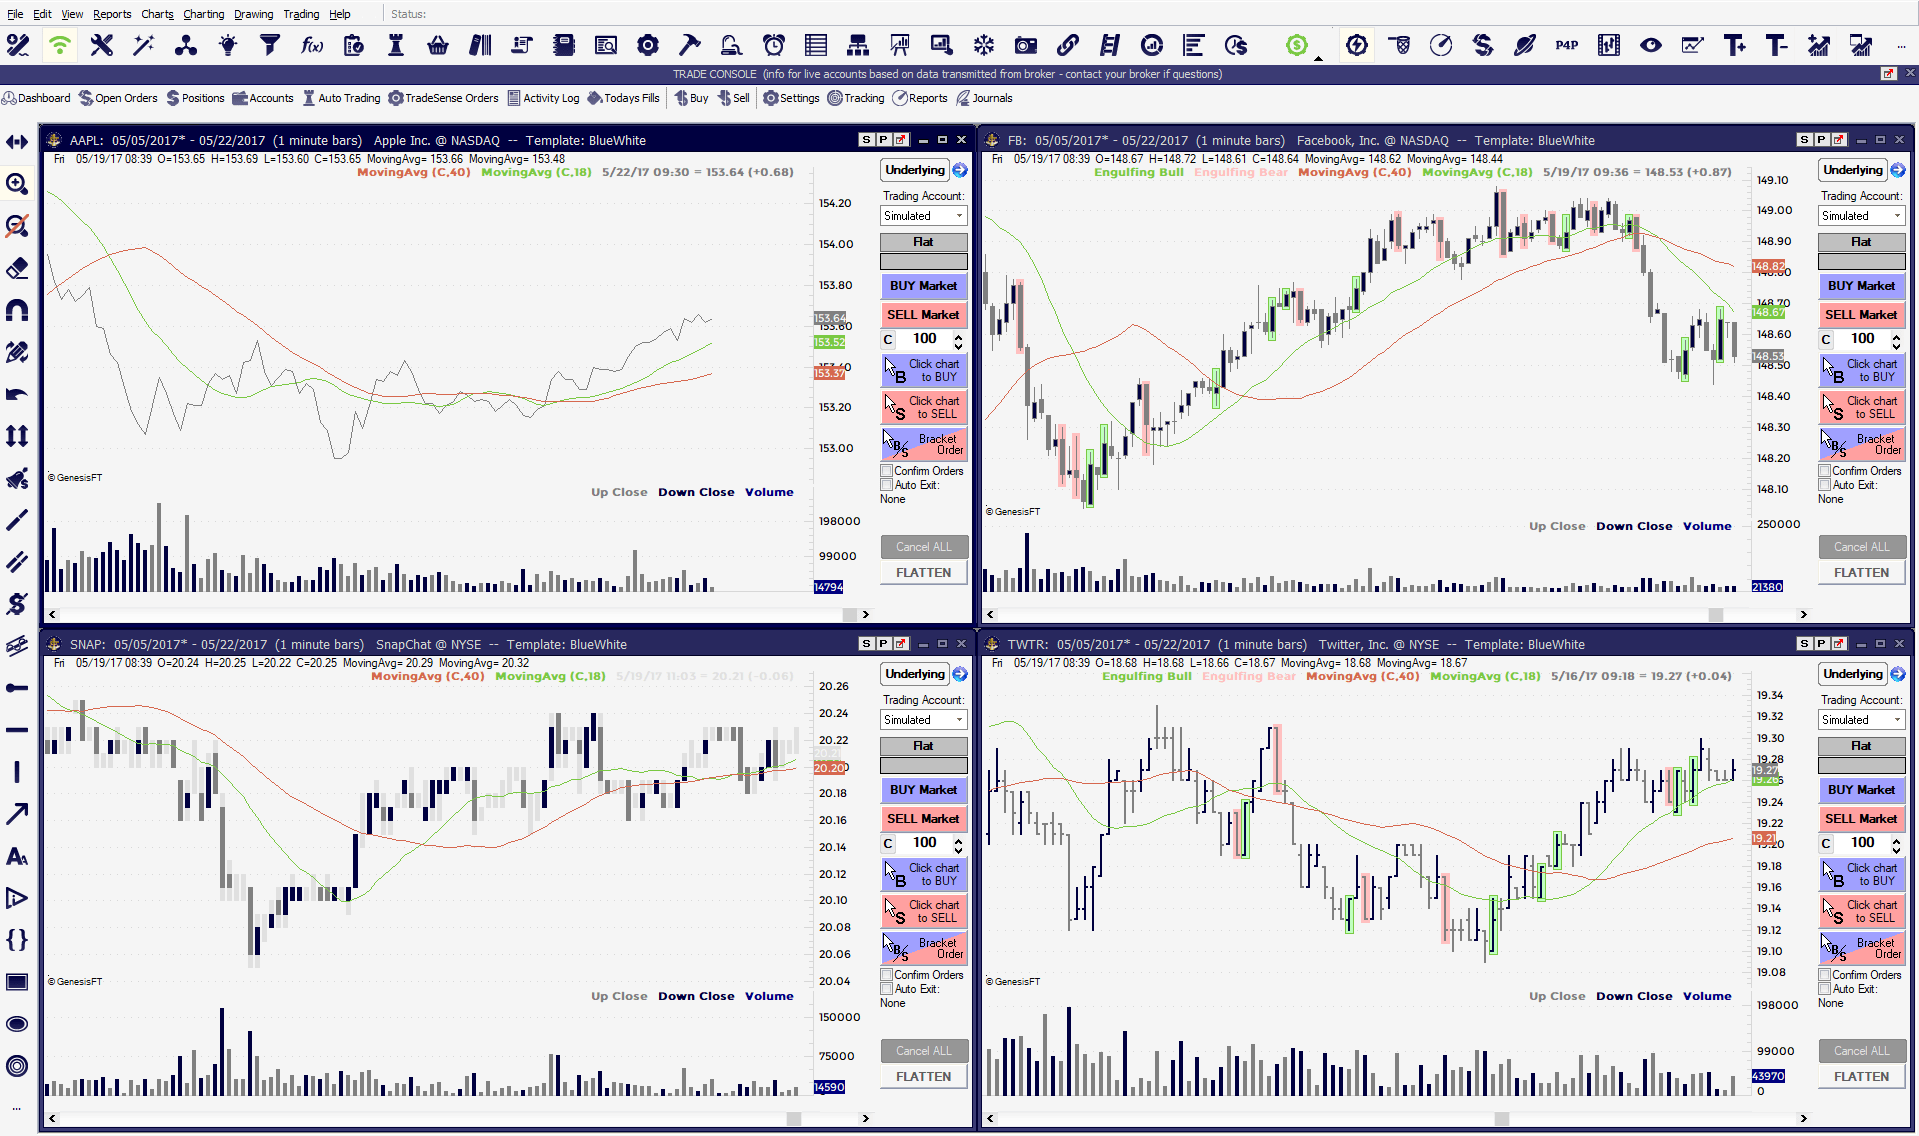Click the quantity field in SNAP chart

click(x=924, y=844)
